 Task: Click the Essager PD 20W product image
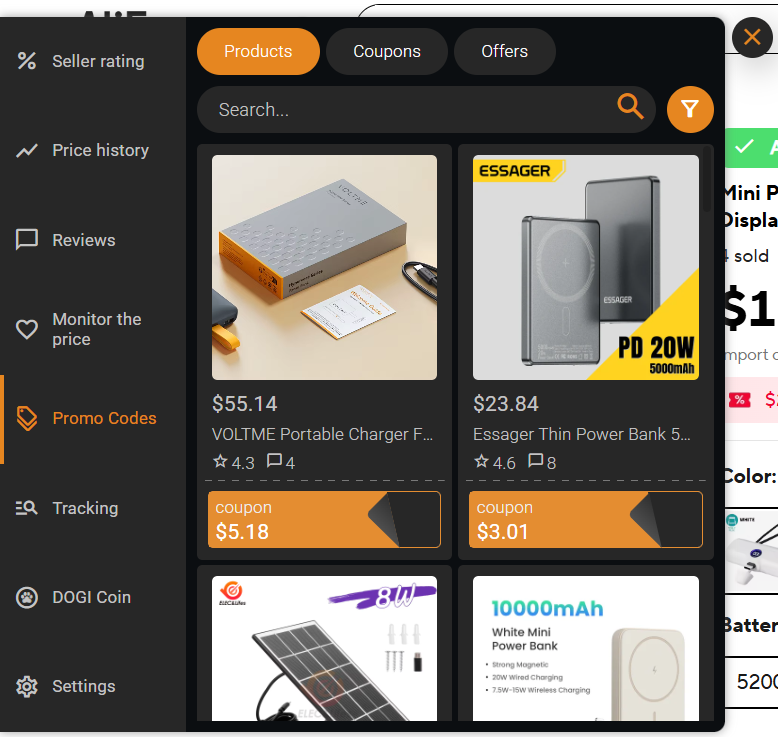coord(585,268)
